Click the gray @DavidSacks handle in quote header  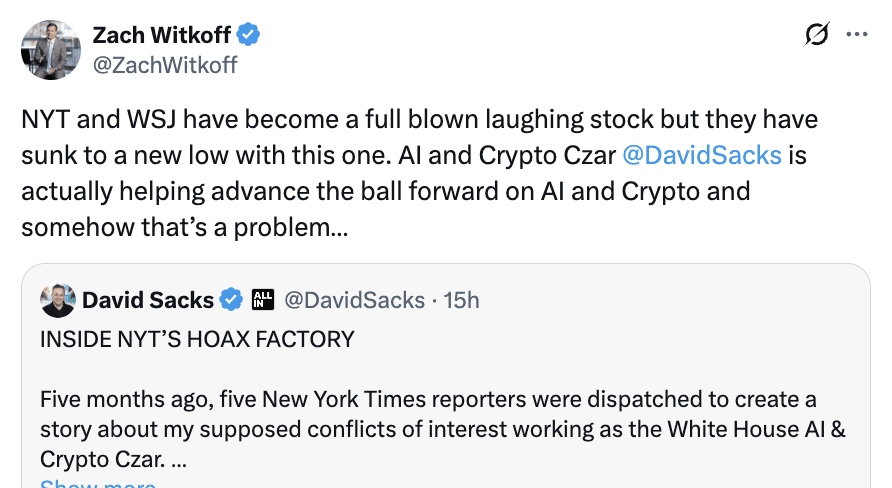pyautogui.click(x=355, y=300)
